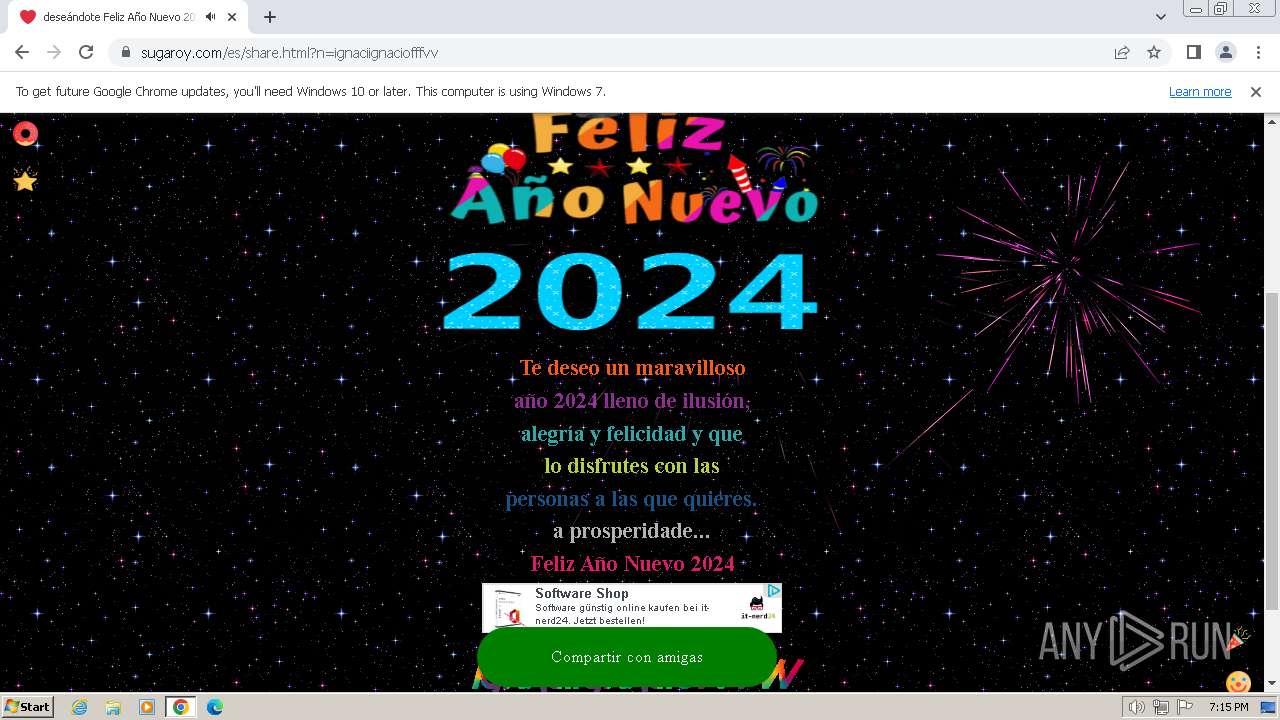
Task: Click the red donut icon on page
Action: 25,133
